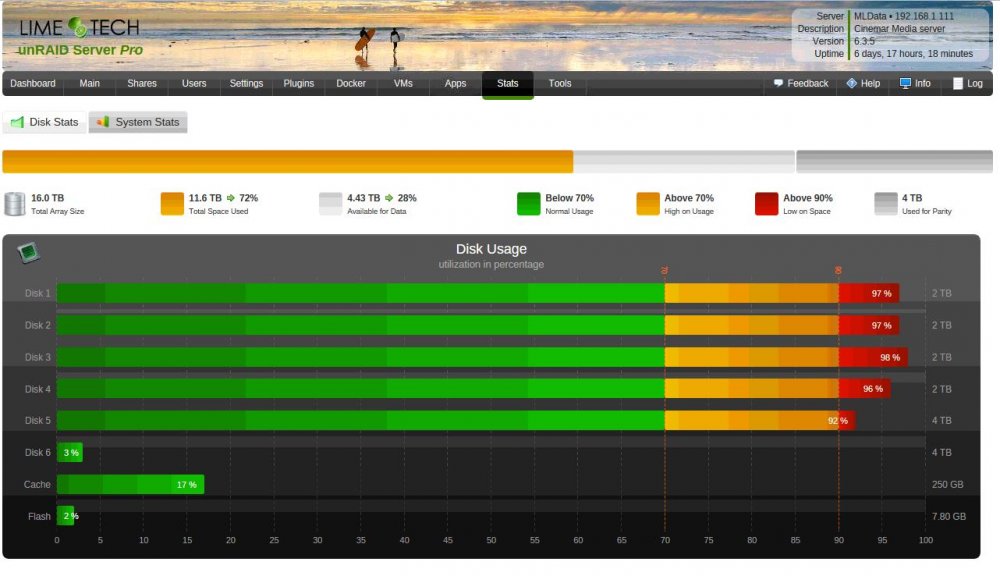Image resolution: width=1000 pixels, height=576 pixels.
Task: Click the gray Used for Parity swatch
Action: tap(885, 203)
